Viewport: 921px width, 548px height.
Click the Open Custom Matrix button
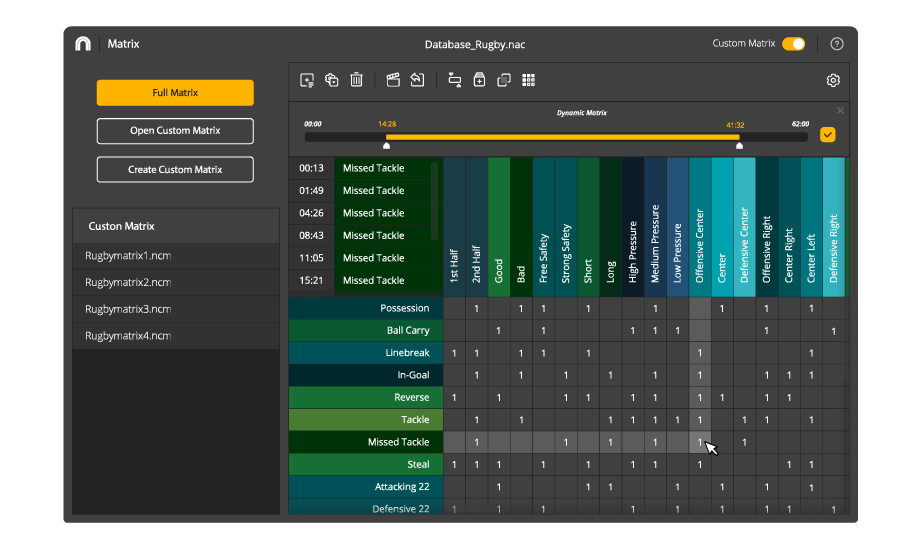175,131
